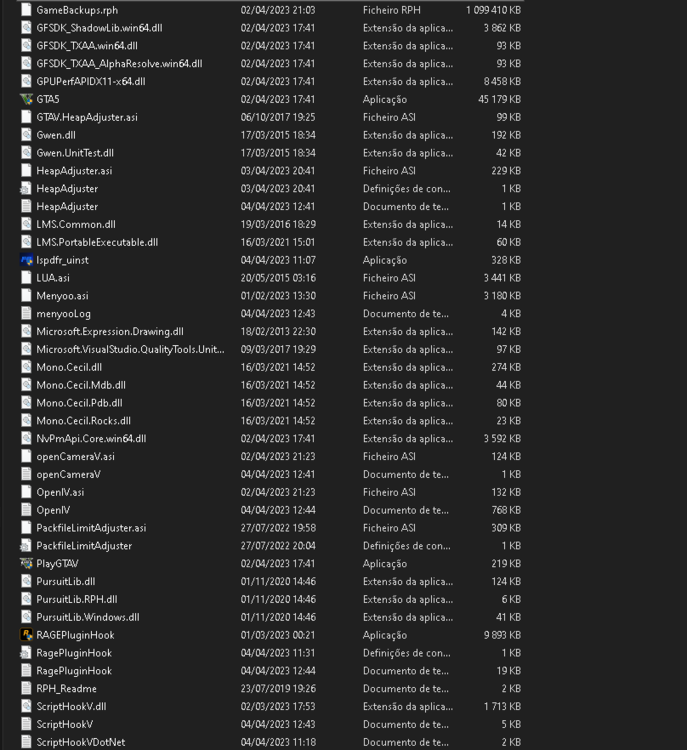Select the RPH_Readme file name
This screenshot has height=750, width=687.
pyautogui.click(x=66, y=689)
